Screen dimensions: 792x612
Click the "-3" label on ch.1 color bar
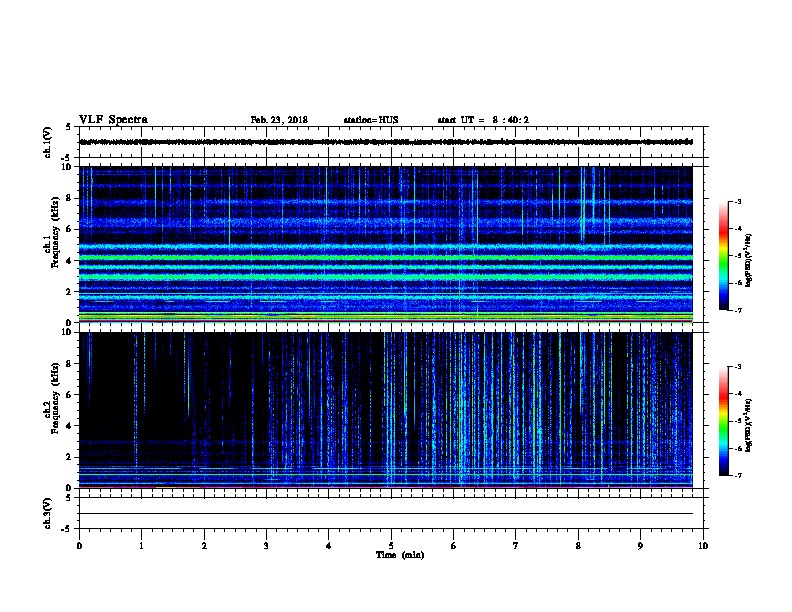(x=737, y=202)
